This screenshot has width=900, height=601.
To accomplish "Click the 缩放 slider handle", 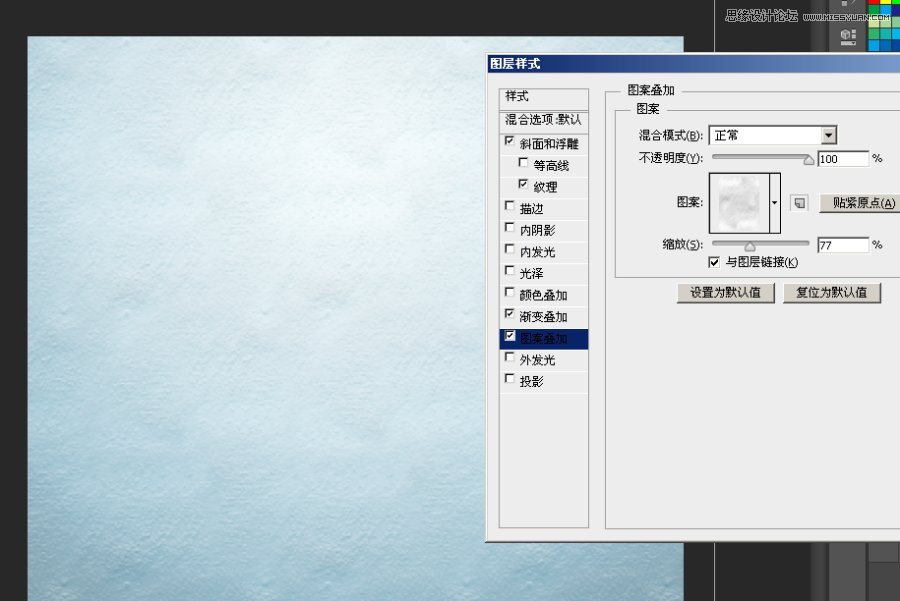I will click(750, 246).
